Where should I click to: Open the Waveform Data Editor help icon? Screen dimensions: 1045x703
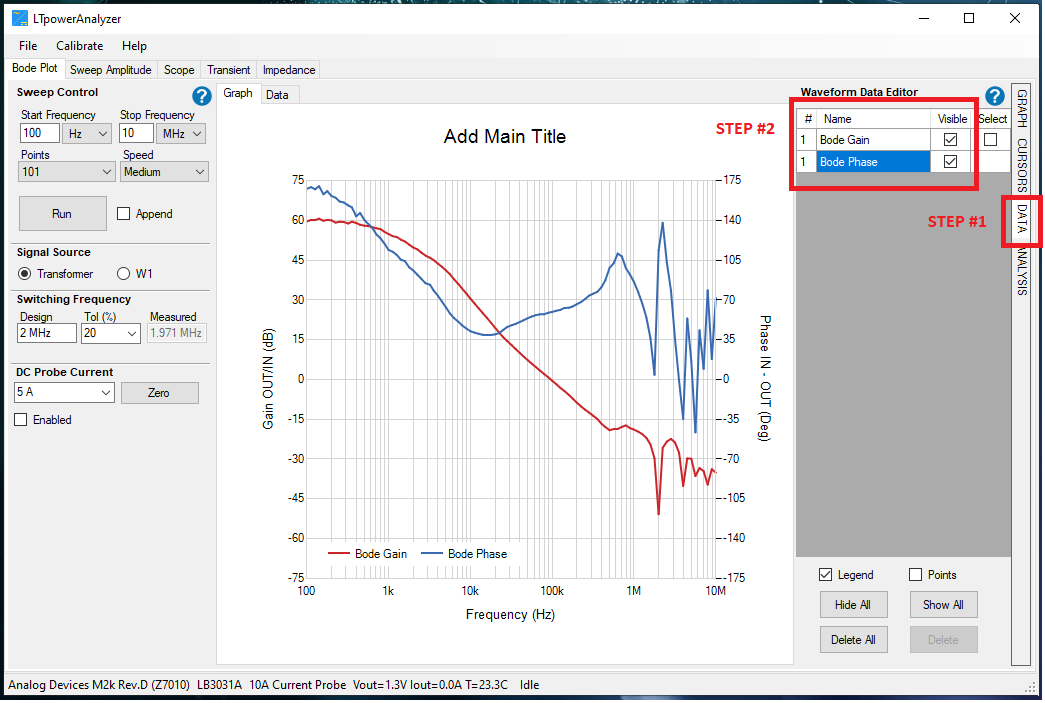[994, 96]
